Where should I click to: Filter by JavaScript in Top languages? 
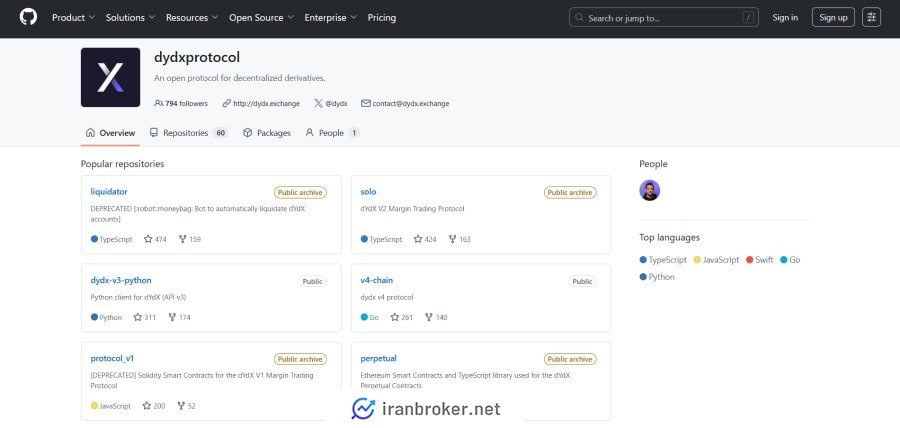click(716, 260)
